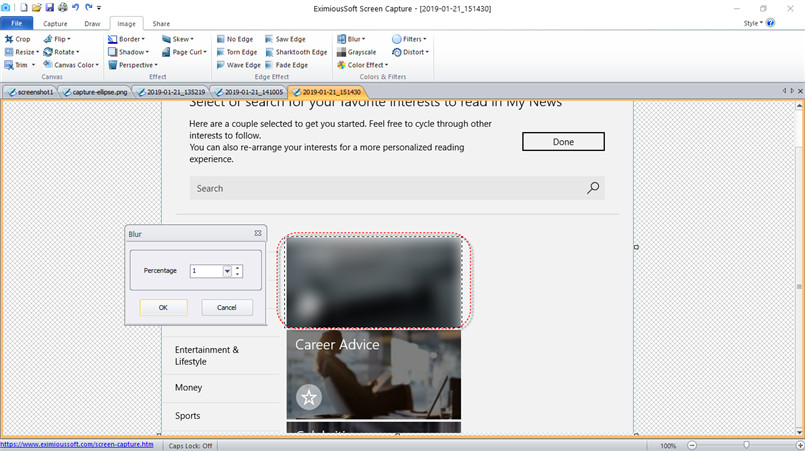Open the Resize tool
Viewport: 805px width, 451px height.
22,52
